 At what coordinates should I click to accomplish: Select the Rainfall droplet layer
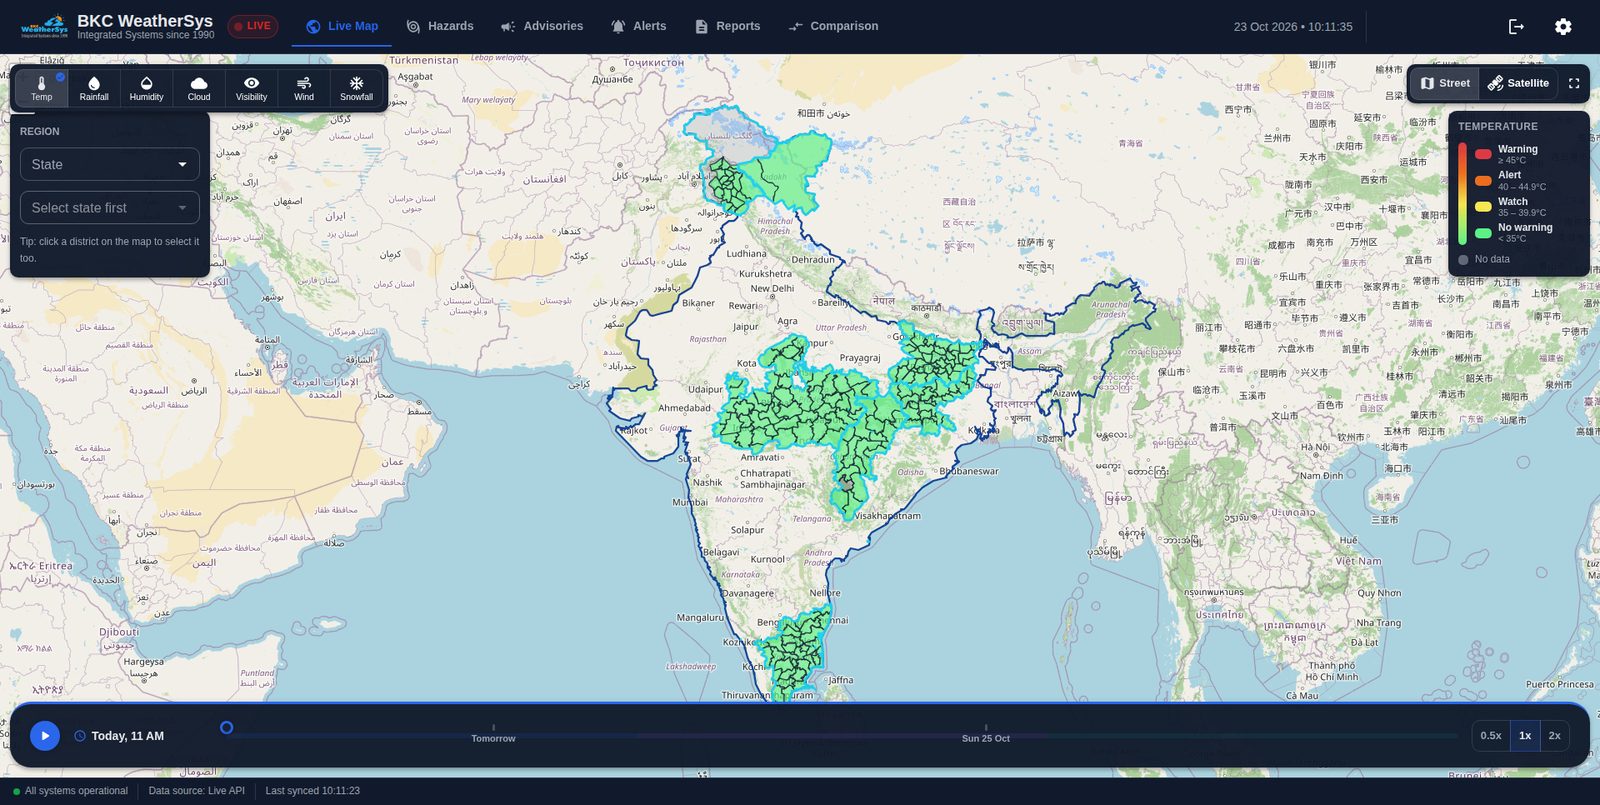coord(94,88)
